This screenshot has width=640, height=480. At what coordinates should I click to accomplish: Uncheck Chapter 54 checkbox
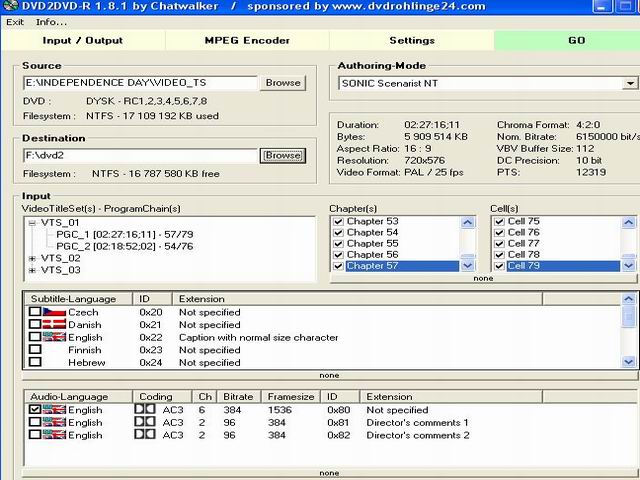tap(338, 233)
